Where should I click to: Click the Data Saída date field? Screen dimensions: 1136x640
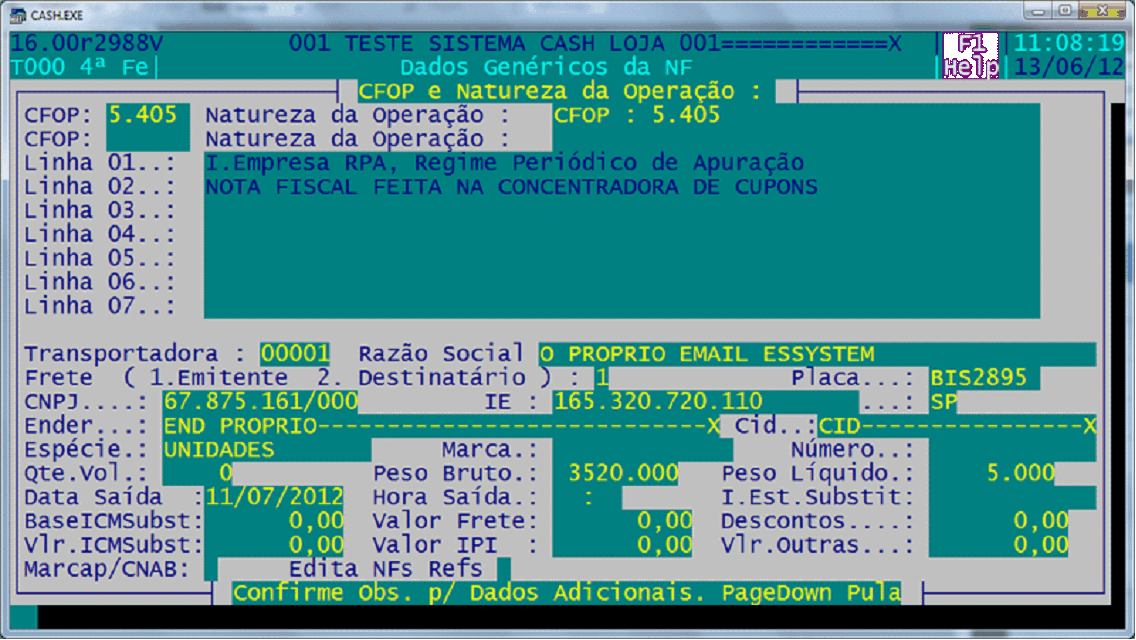click(274, 497)
